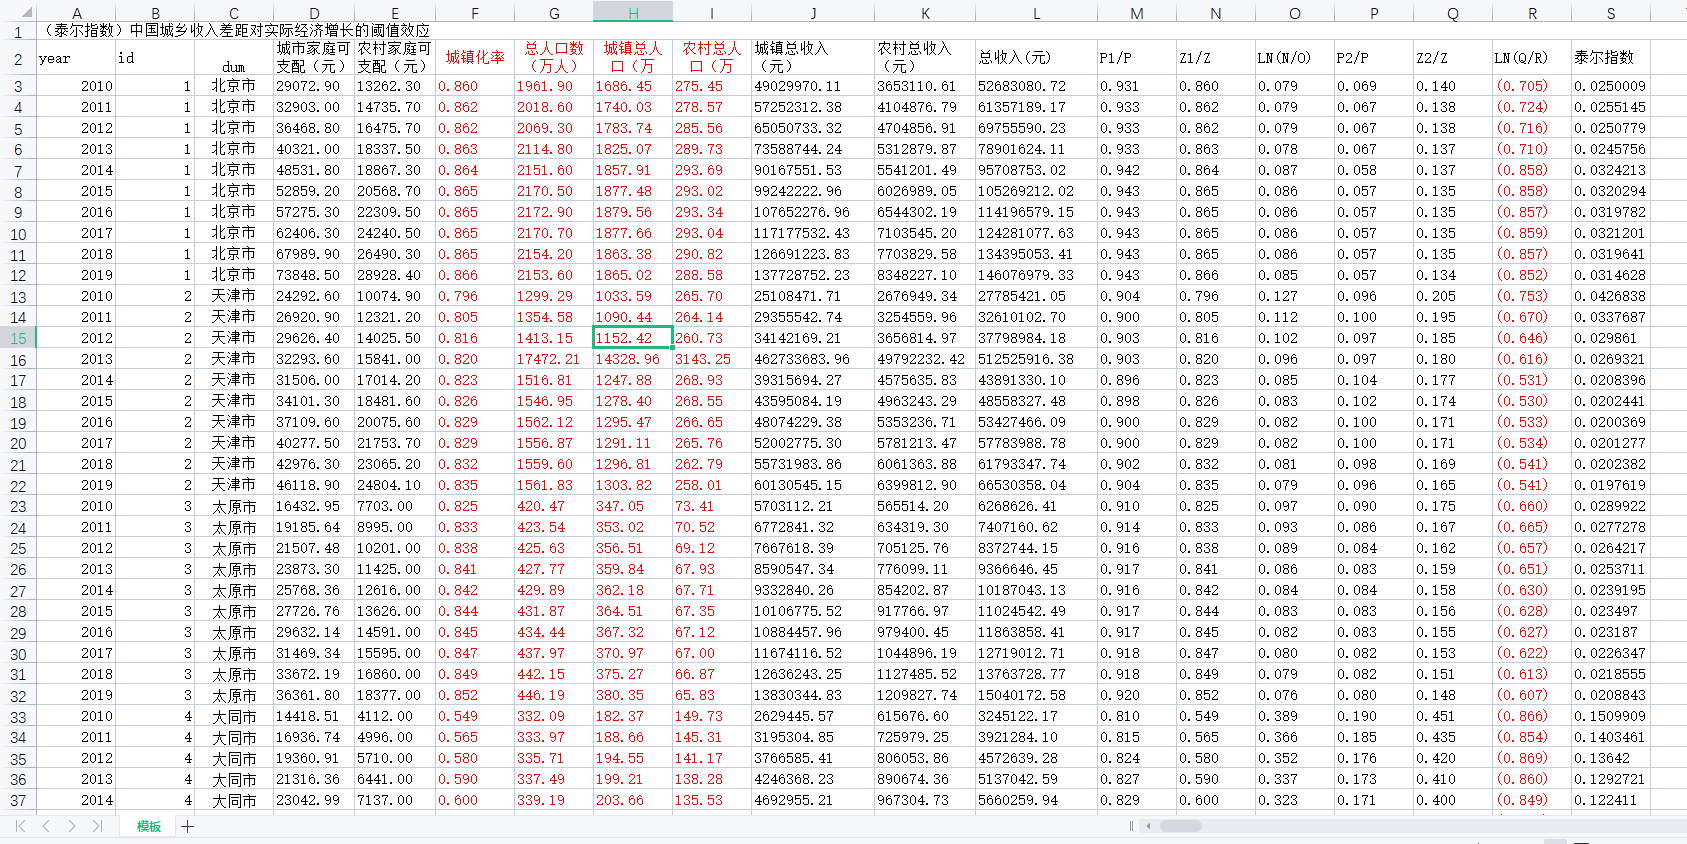This screenshot has width=1687, height=844.
Task: Click cell with value 49029970.11
Action: tap(813, 86)
